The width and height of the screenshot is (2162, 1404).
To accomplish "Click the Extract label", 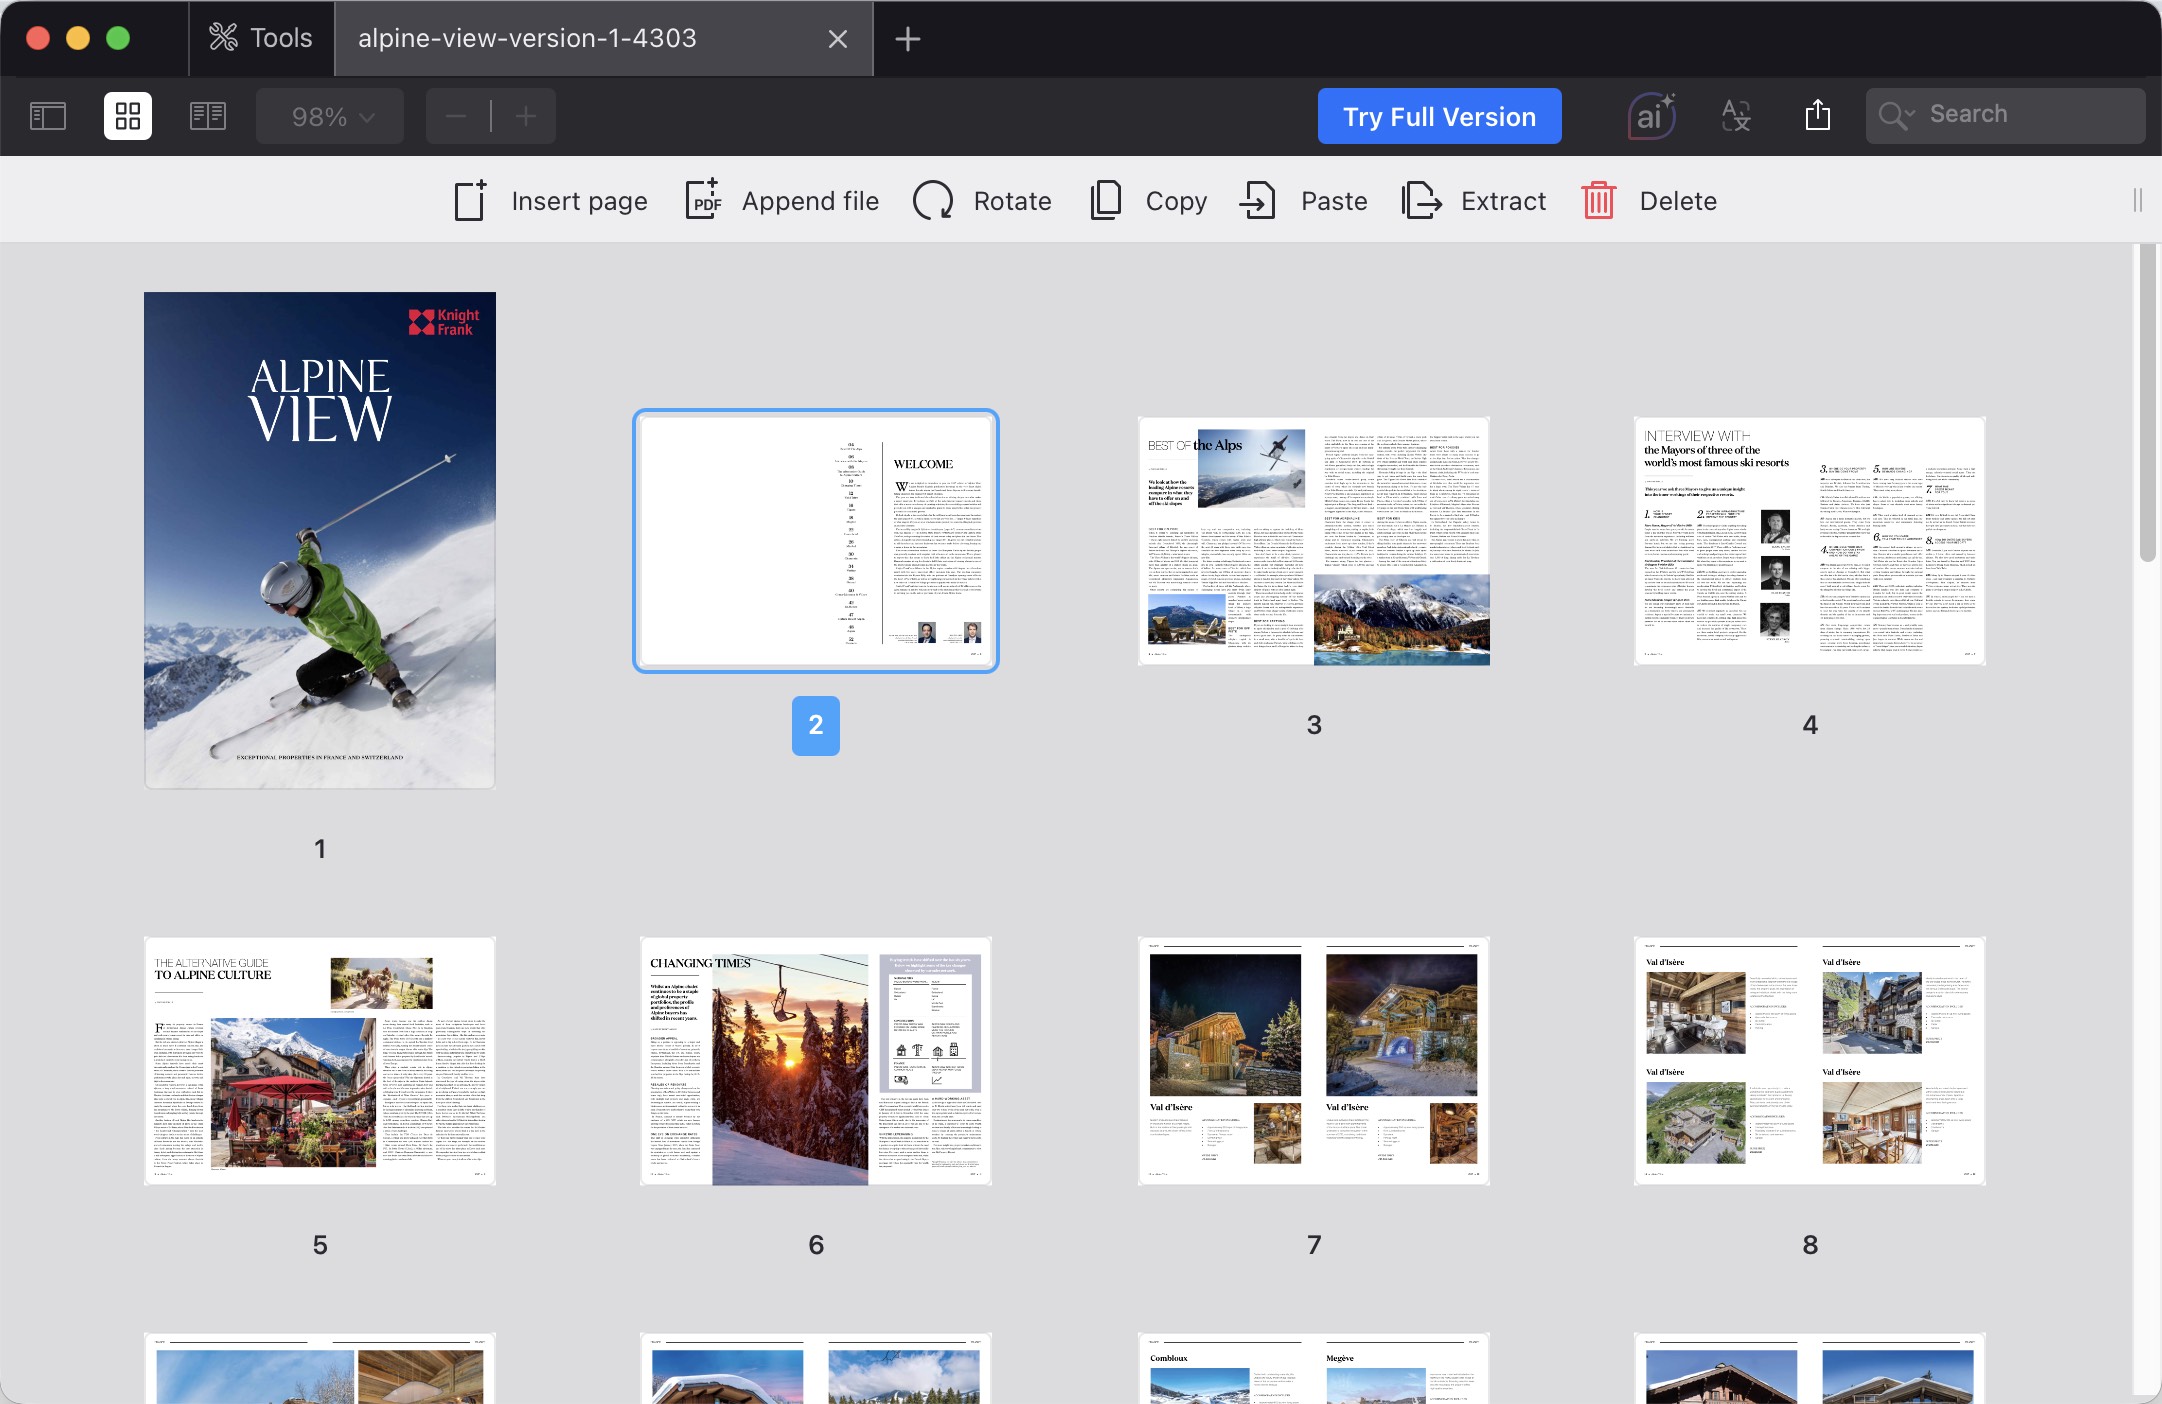I will 1503,201.
